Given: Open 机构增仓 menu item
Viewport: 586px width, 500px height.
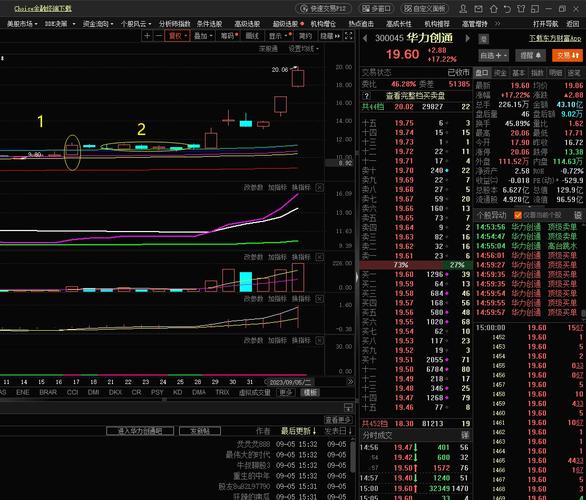Looking at the screenshot, I should (x=323, y=24).
